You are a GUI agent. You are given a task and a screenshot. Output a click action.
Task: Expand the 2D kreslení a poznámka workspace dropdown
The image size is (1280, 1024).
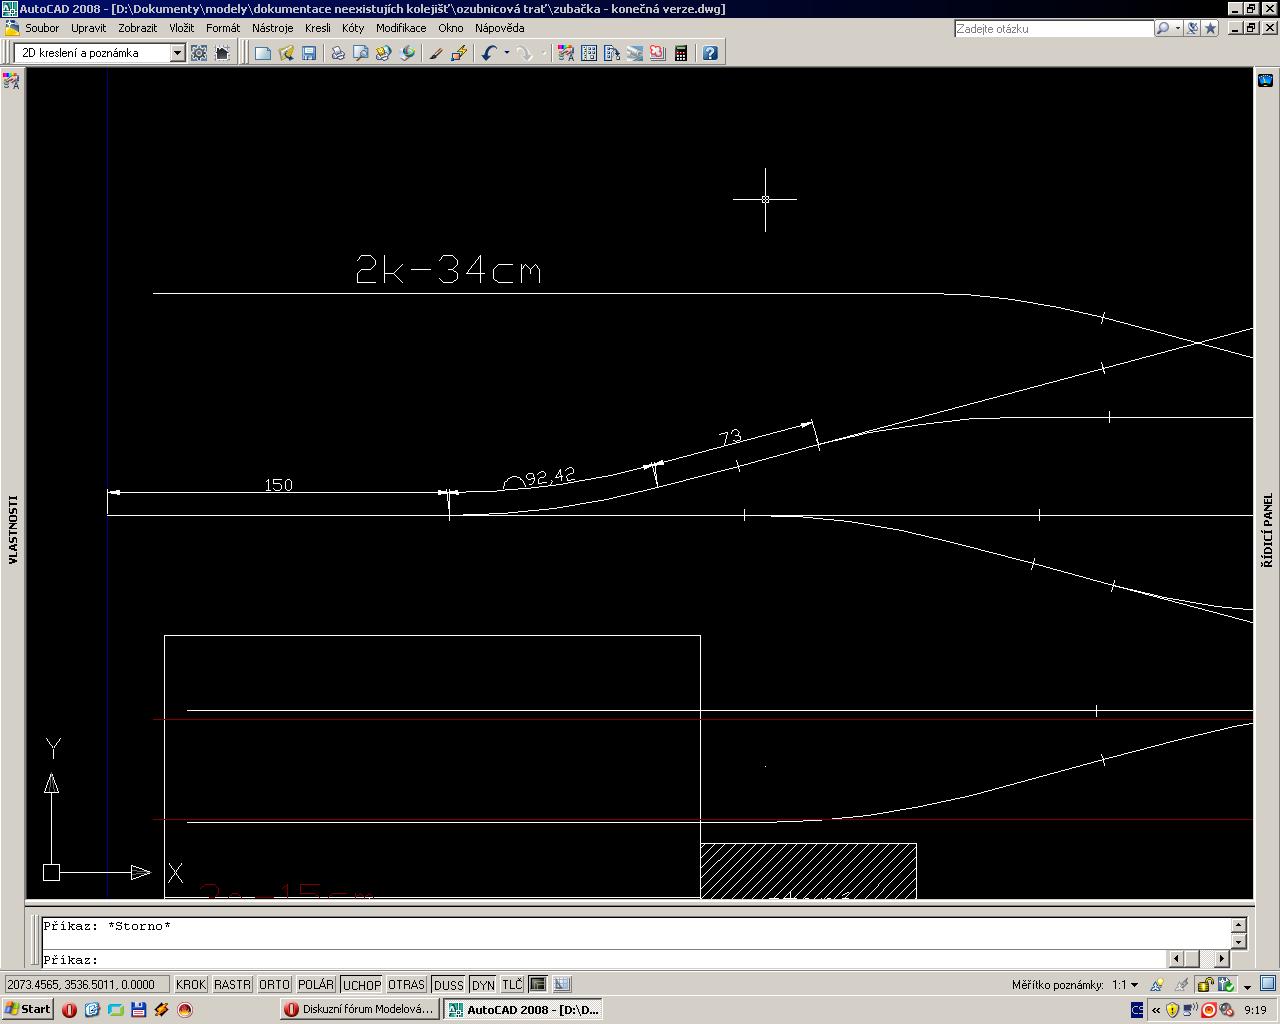coord(177,53)
